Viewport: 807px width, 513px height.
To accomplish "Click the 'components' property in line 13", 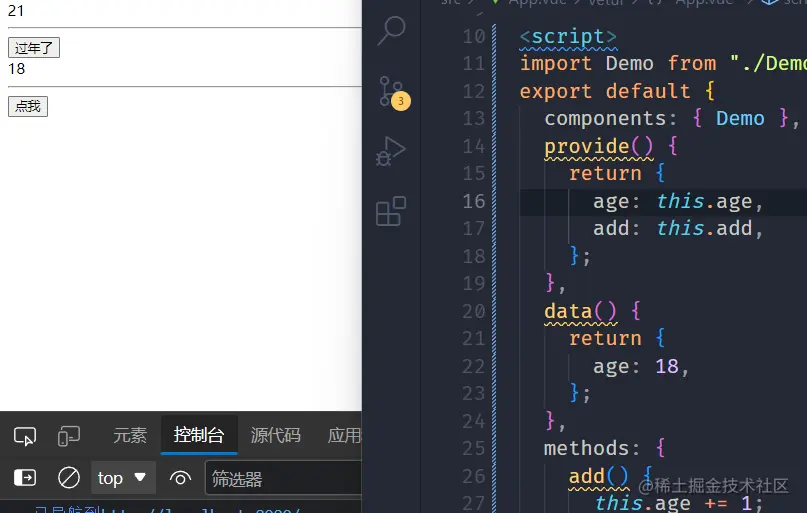I will pos(605,119).
